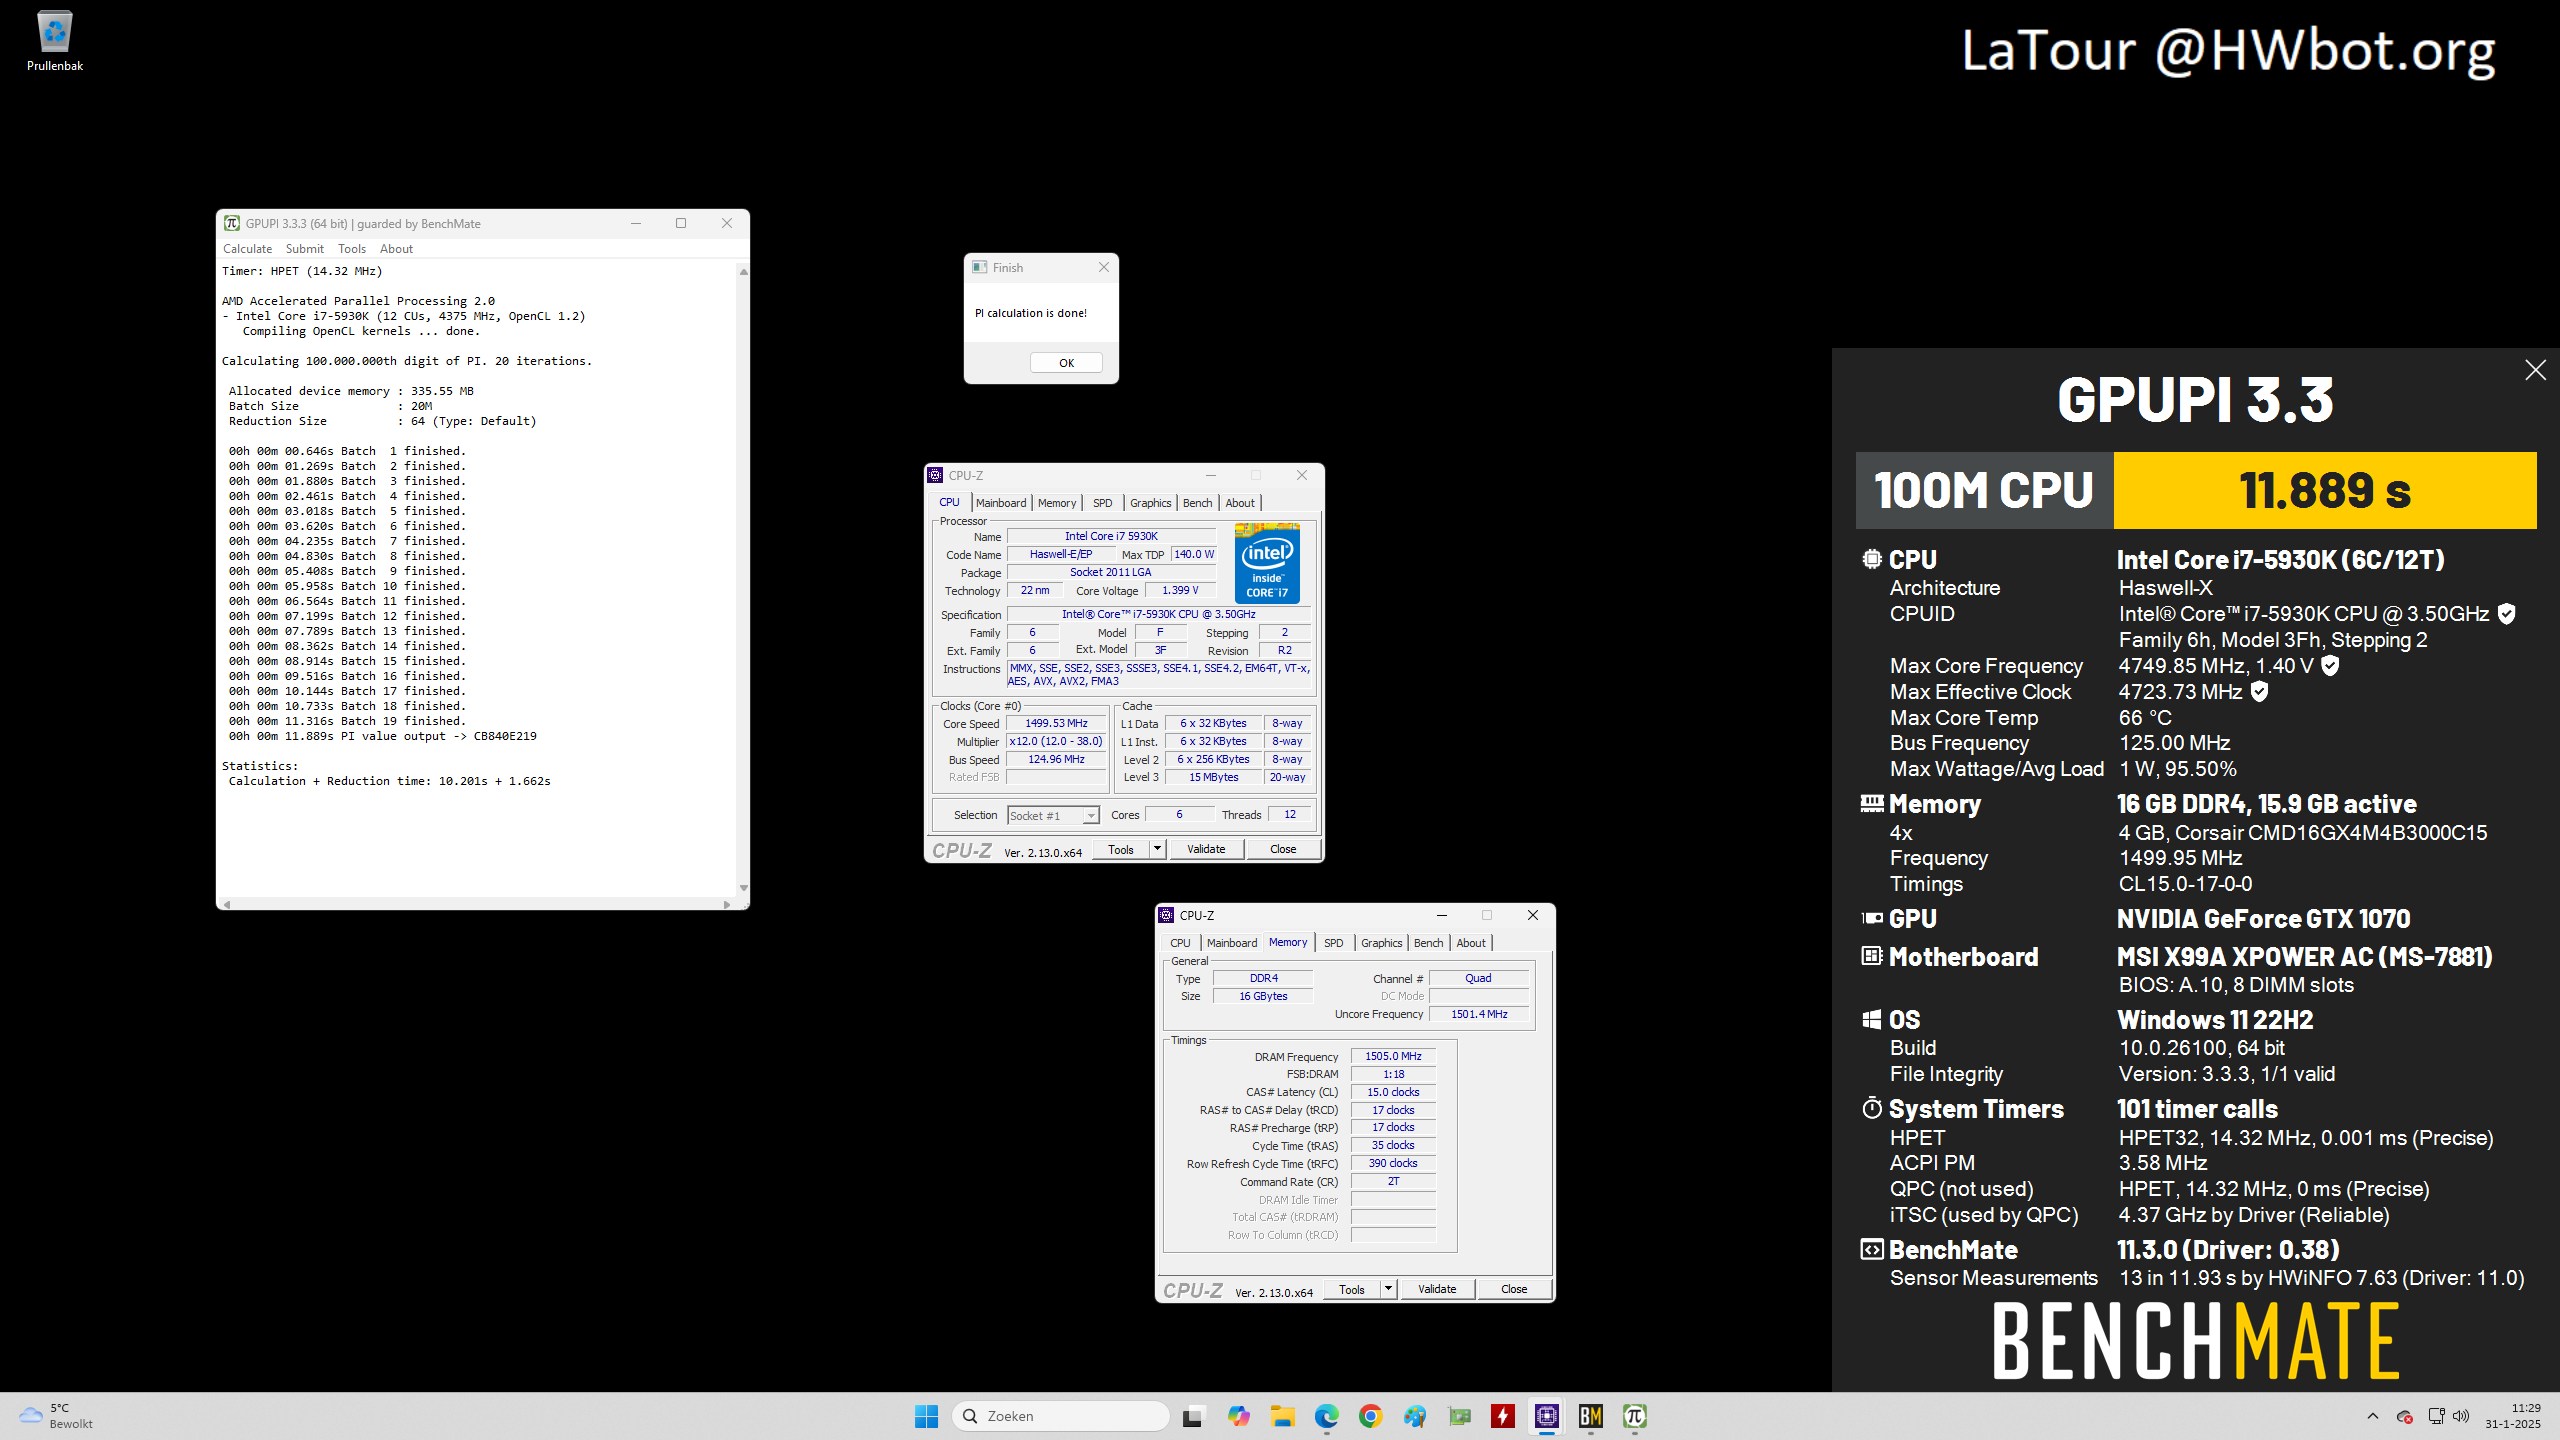
Task: Click Close button in lower CPU-Z window
Action: coord(1514,1289)
